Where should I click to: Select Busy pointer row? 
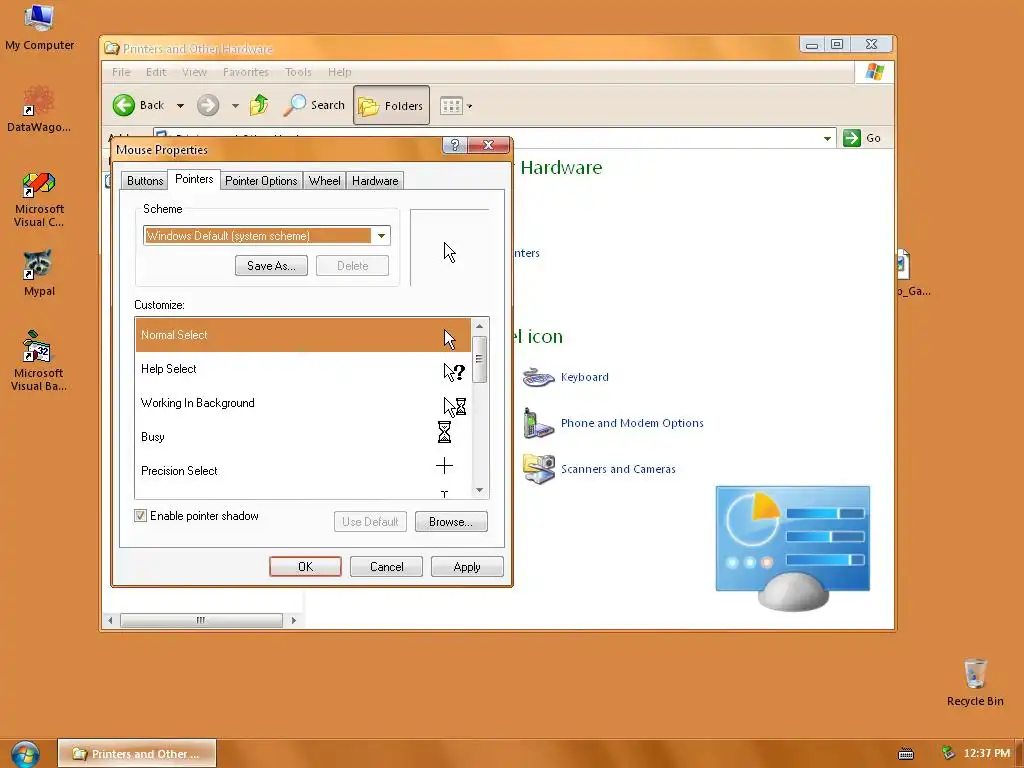click(303, 437)
